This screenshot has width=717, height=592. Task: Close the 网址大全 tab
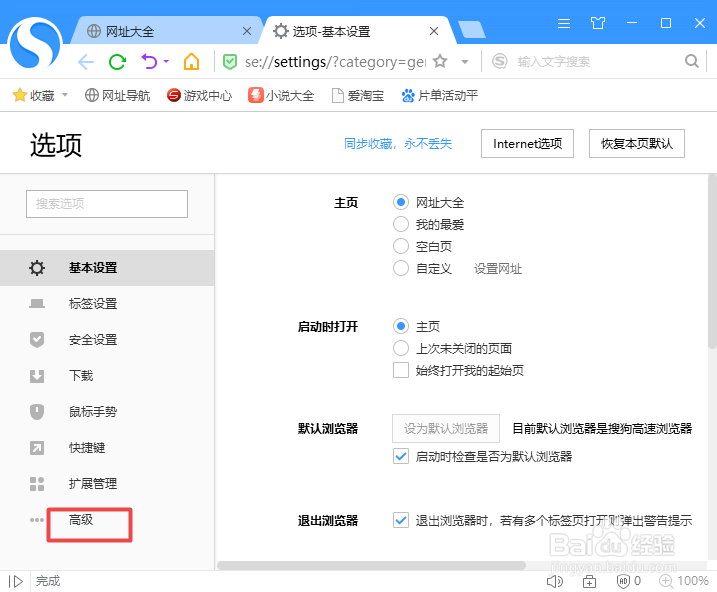pos(247,31)
